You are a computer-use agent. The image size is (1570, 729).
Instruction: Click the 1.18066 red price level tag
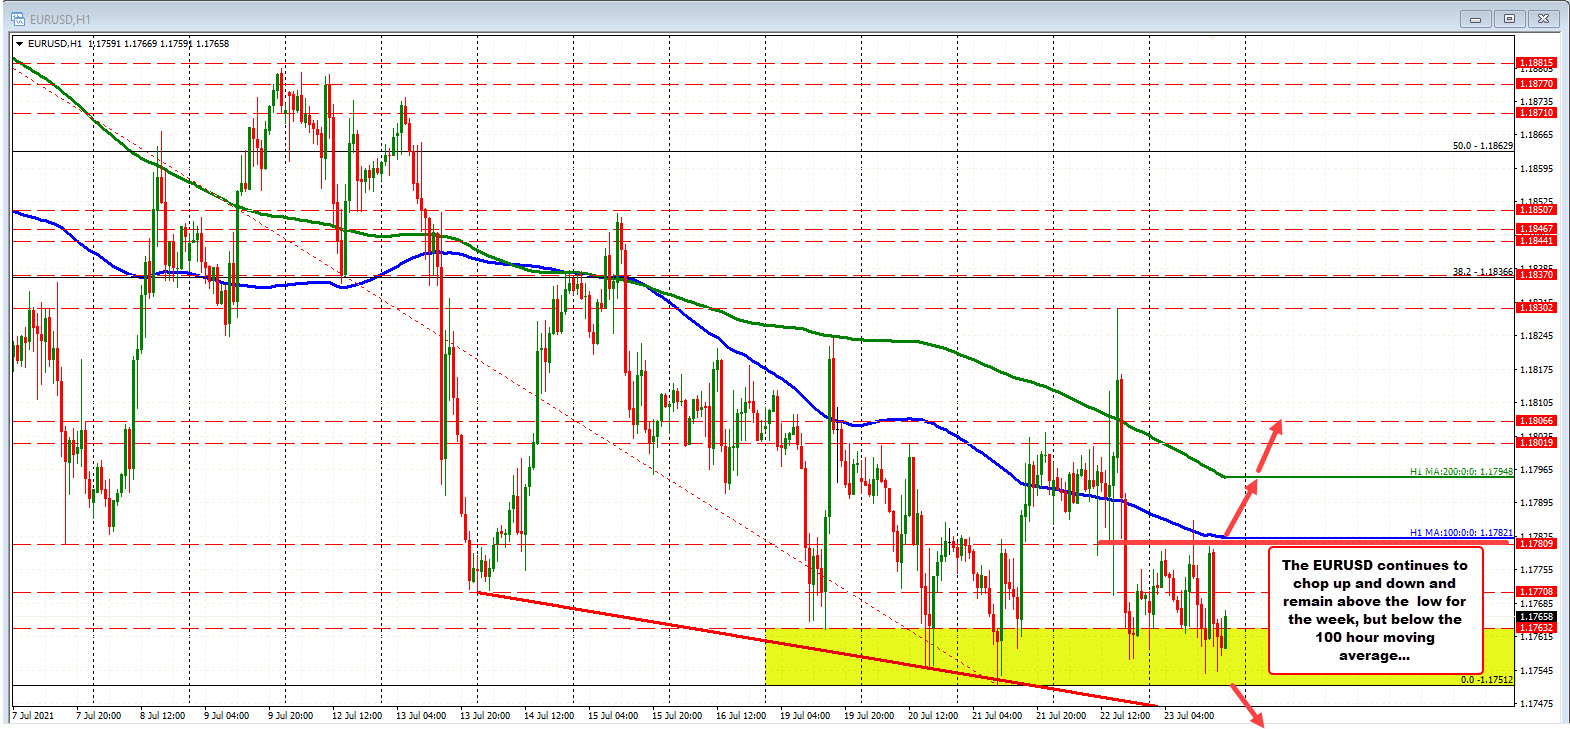[x=1536, y=421]
